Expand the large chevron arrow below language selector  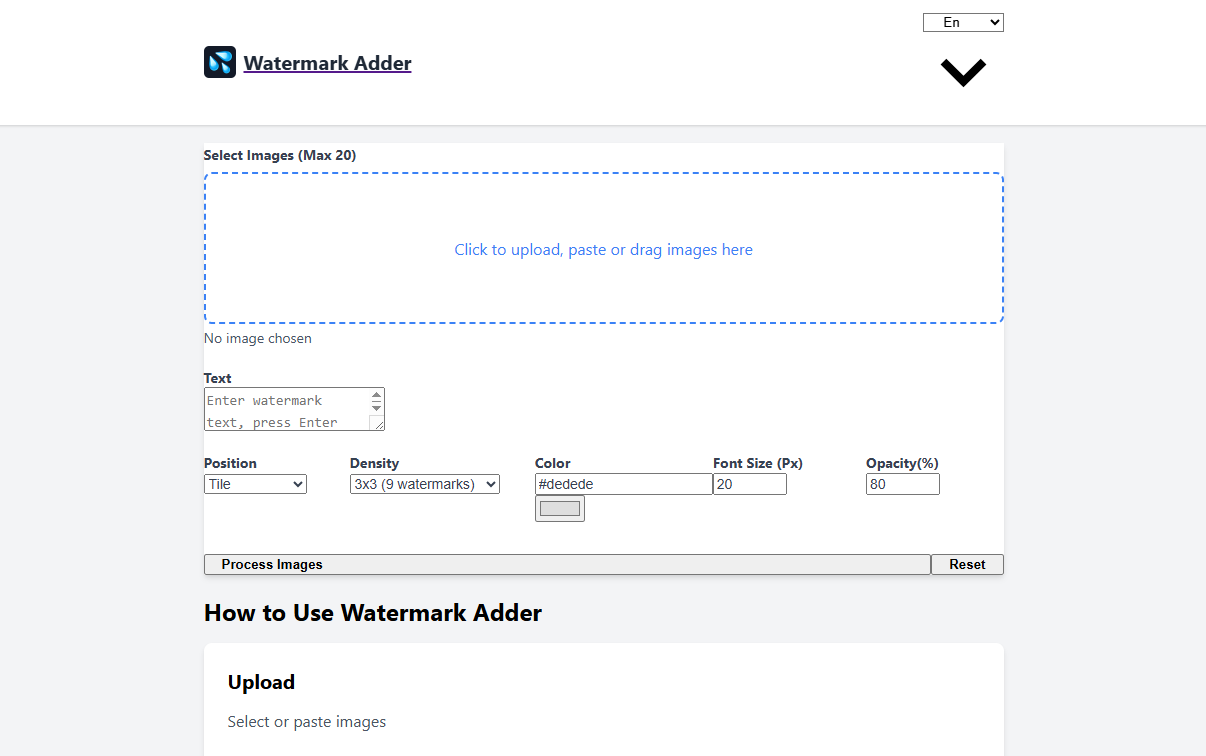962,72
